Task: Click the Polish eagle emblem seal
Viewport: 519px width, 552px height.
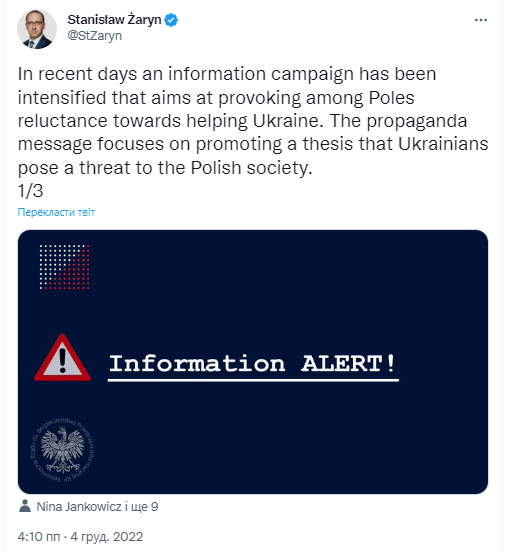Action: coord(62,450)
